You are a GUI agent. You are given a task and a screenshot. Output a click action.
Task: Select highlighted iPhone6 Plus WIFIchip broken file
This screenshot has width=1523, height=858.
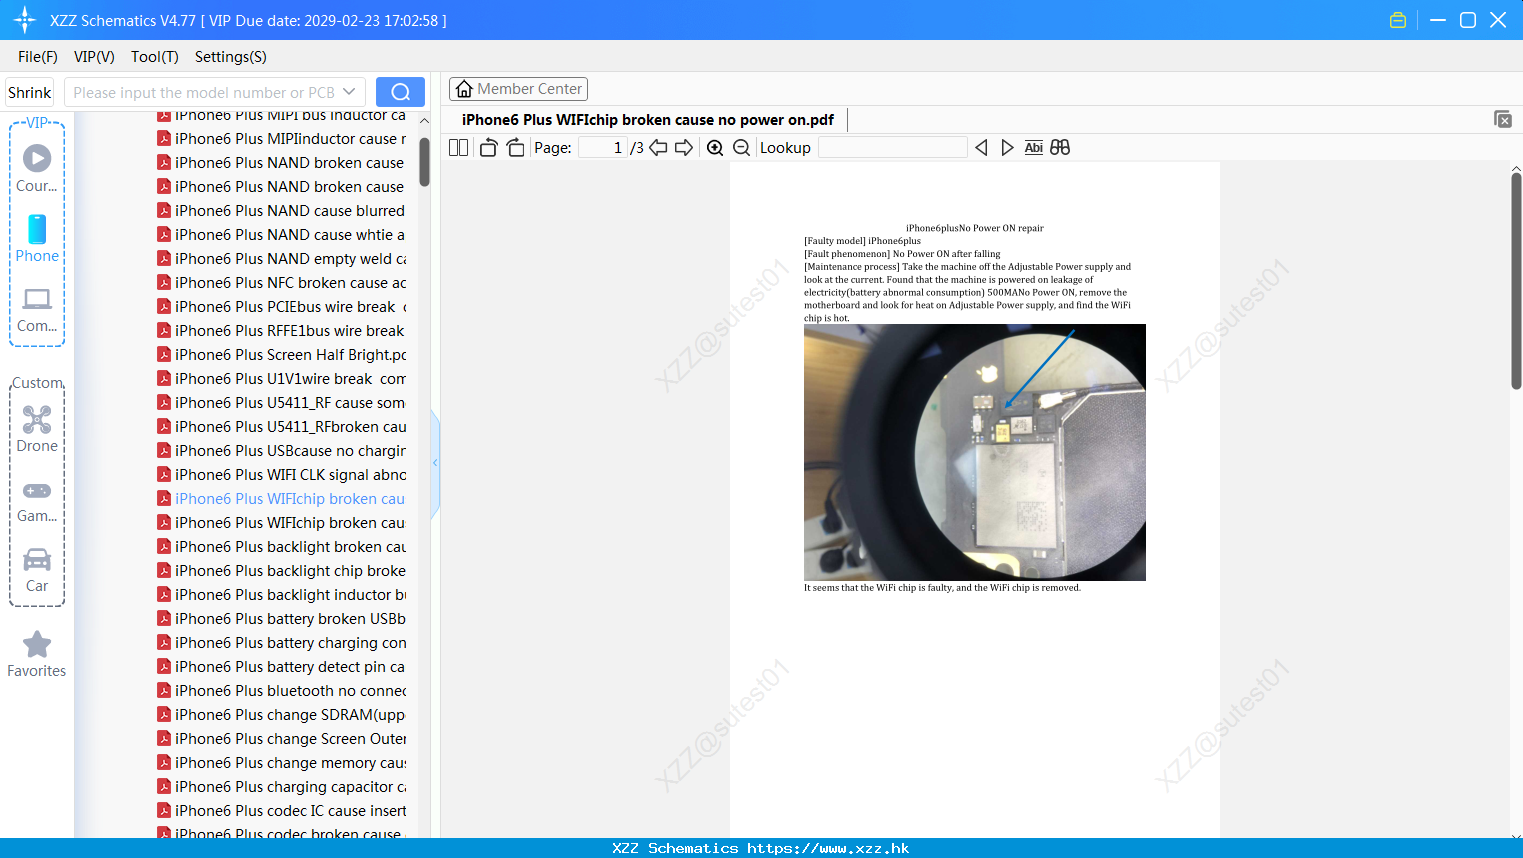[x=290, y=499]
